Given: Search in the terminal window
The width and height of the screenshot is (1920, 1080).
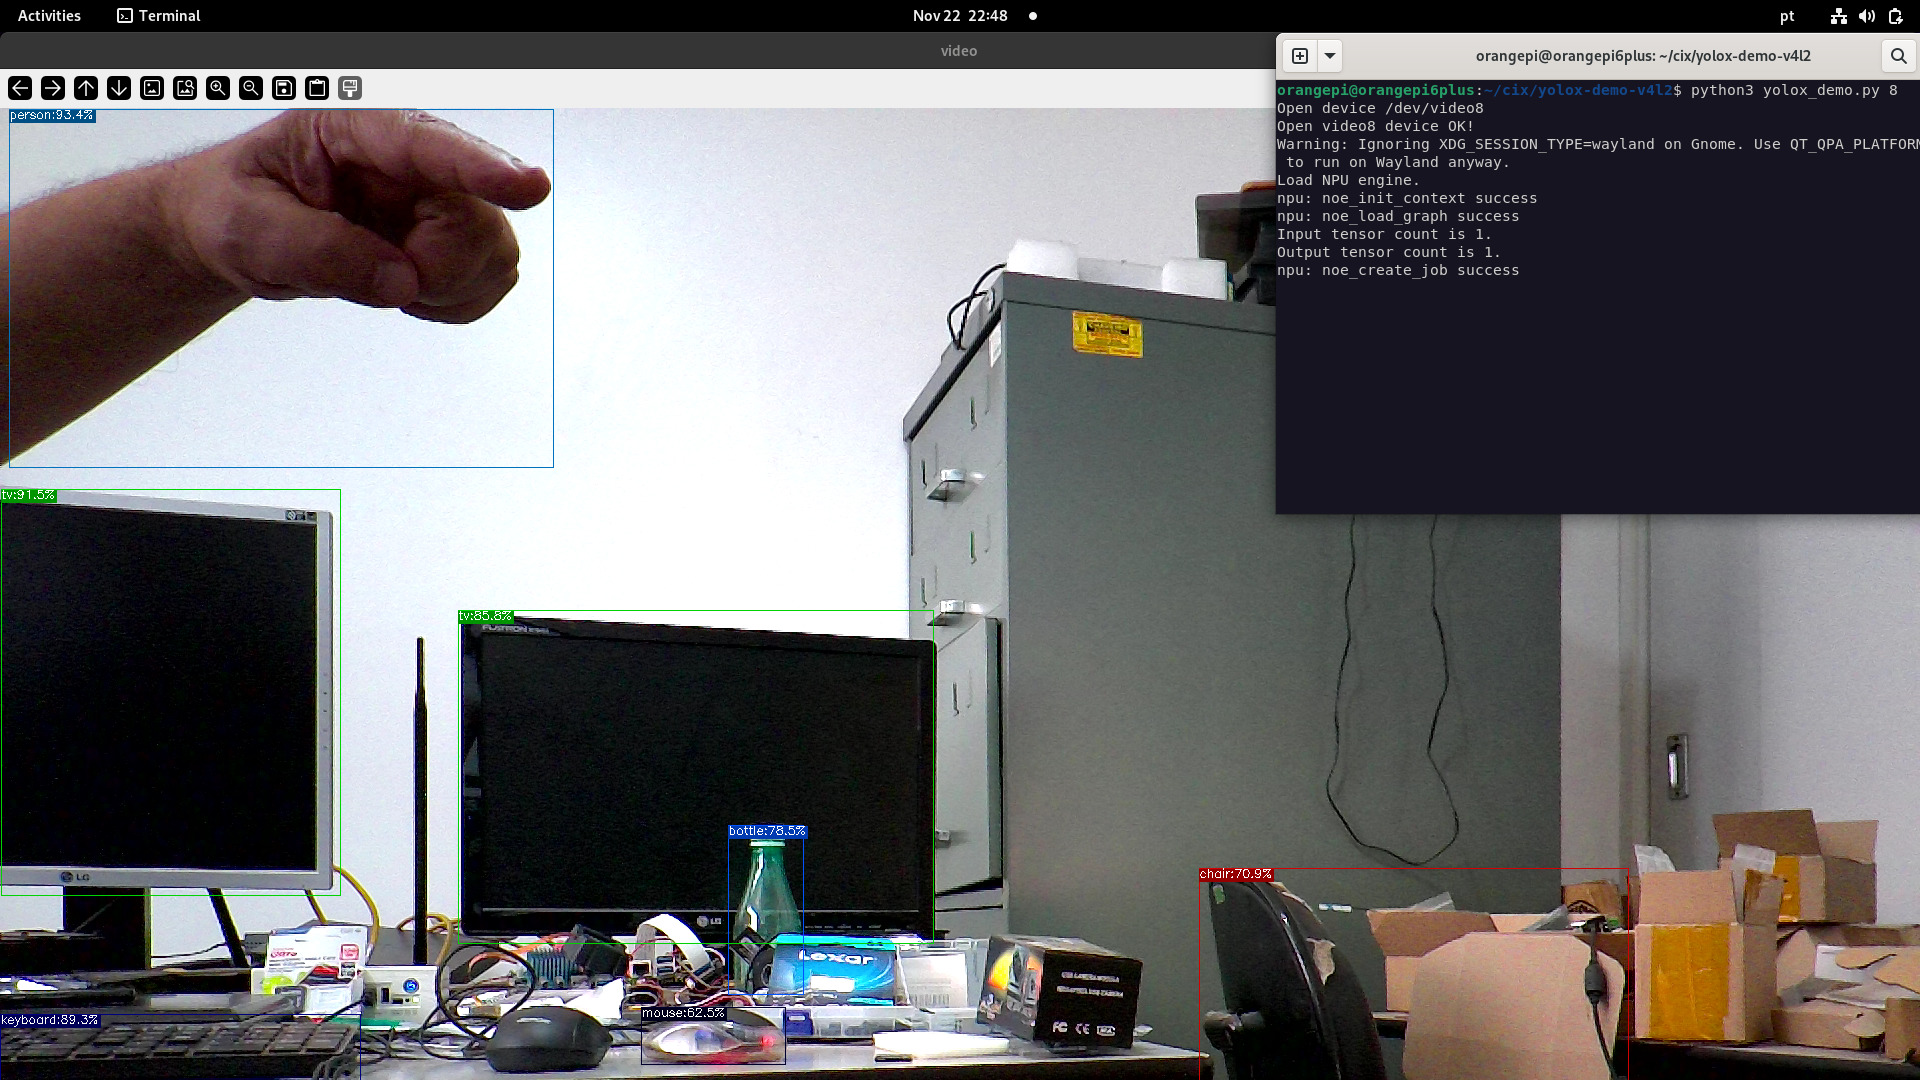Looking at the screenshot, I should [1897, 56].
